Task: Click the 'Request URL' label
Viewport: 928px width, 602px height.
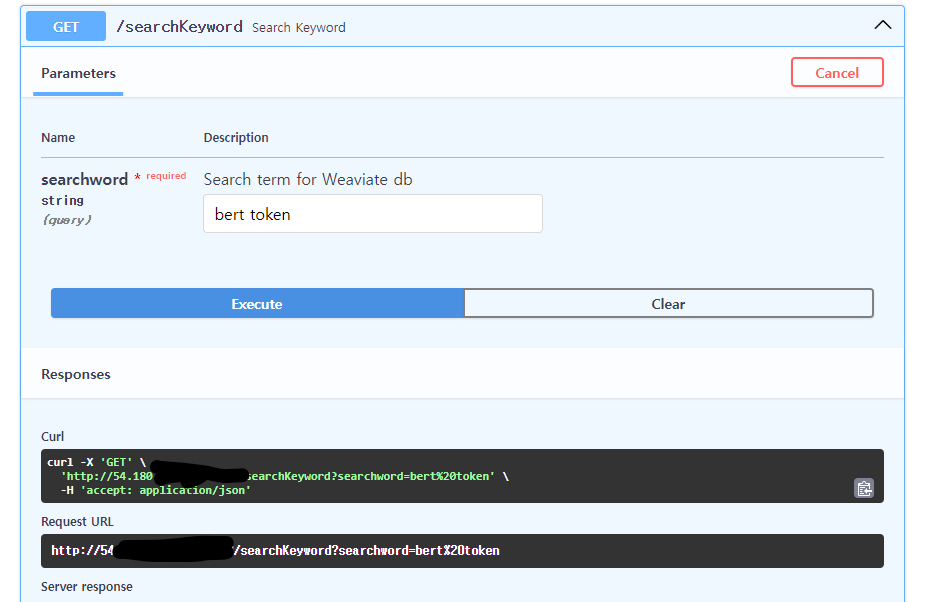Action: point(77,521)
